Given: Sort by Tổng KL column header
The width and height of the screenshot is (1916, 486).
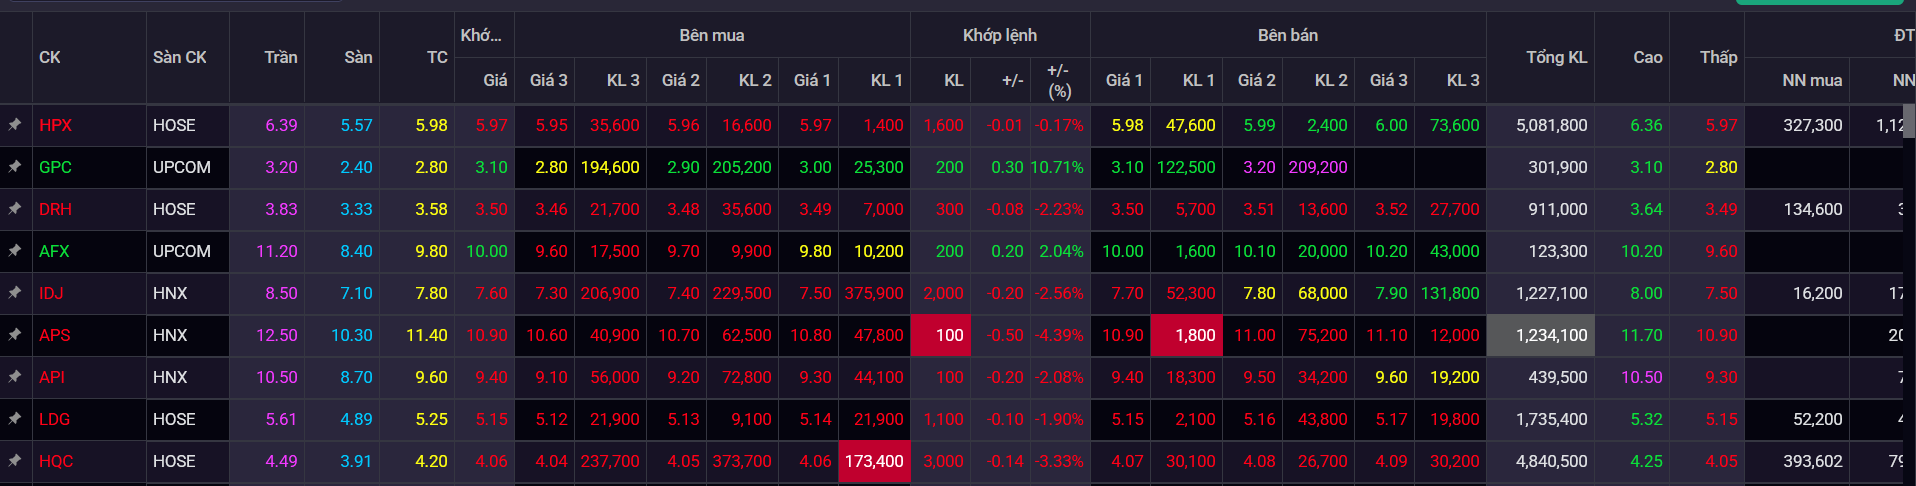Looking at the screenshot, I should [1556, 57].
